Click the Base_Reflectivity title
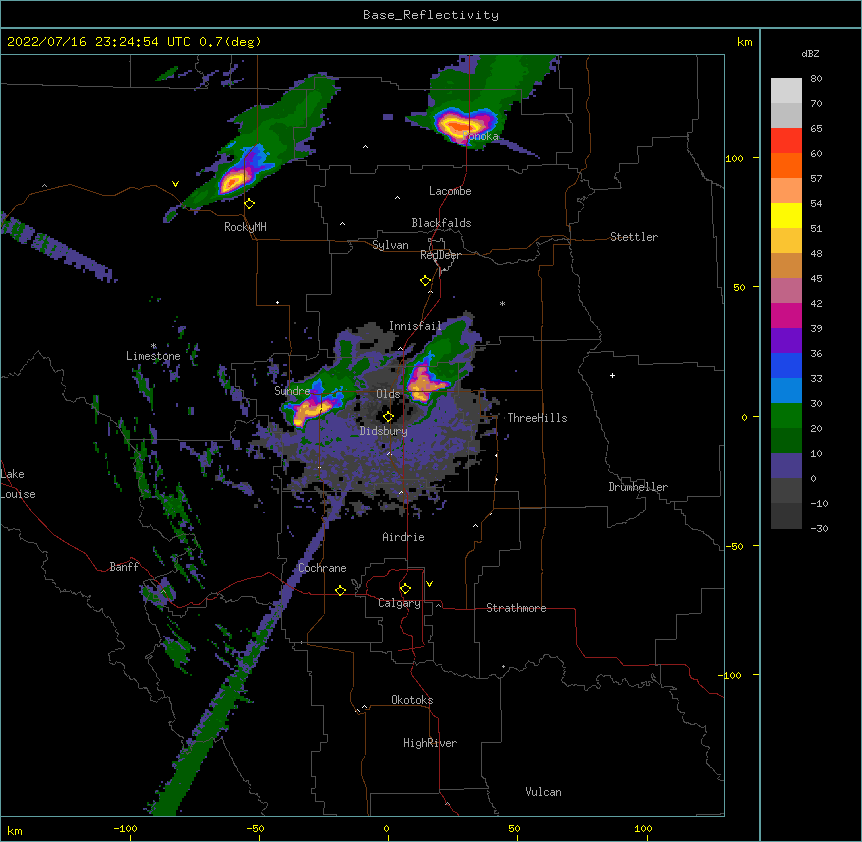862x842 pixels. 431,15
